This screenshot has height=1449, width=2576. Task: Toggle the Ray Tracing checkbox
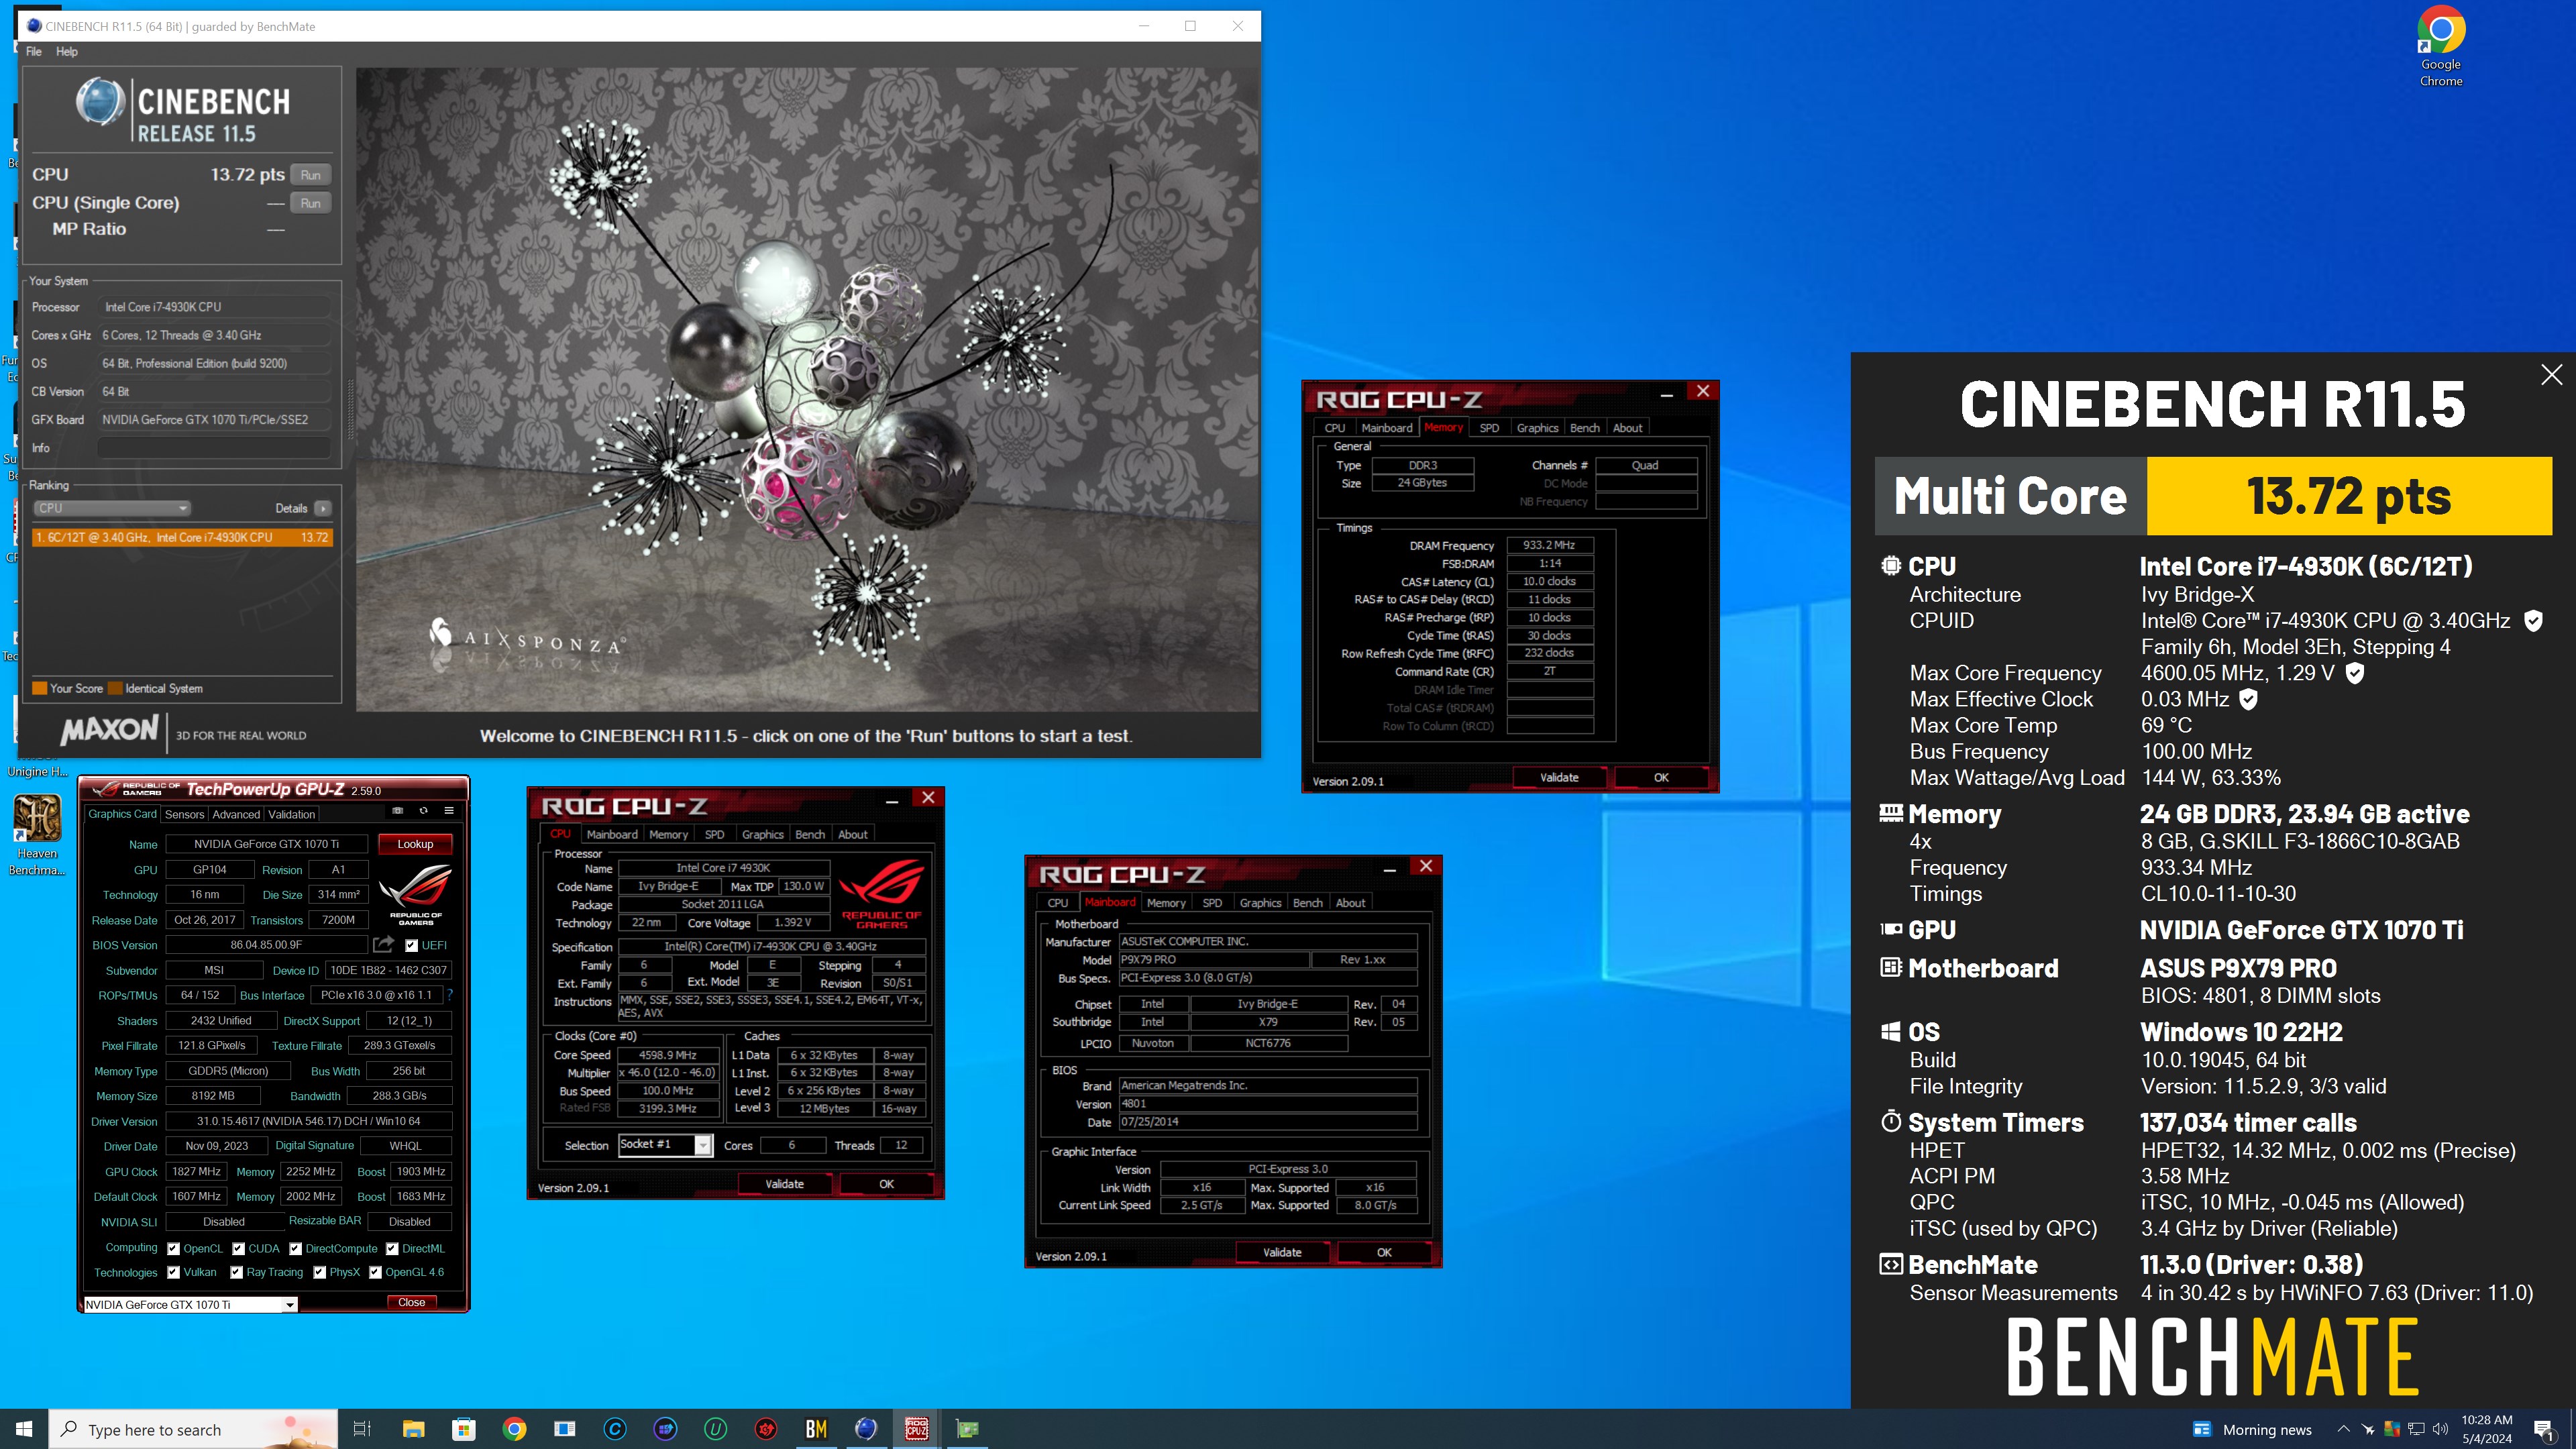(236, 1272)
